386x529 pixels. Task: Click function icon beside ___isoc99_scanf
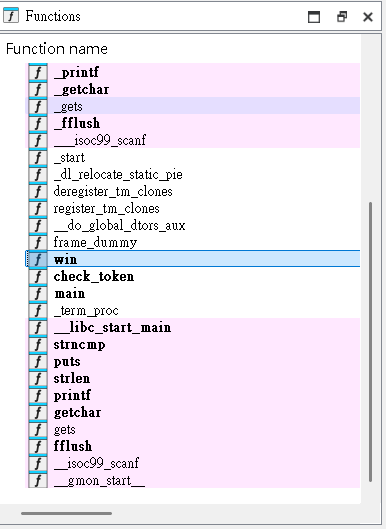tap(38, 140)
